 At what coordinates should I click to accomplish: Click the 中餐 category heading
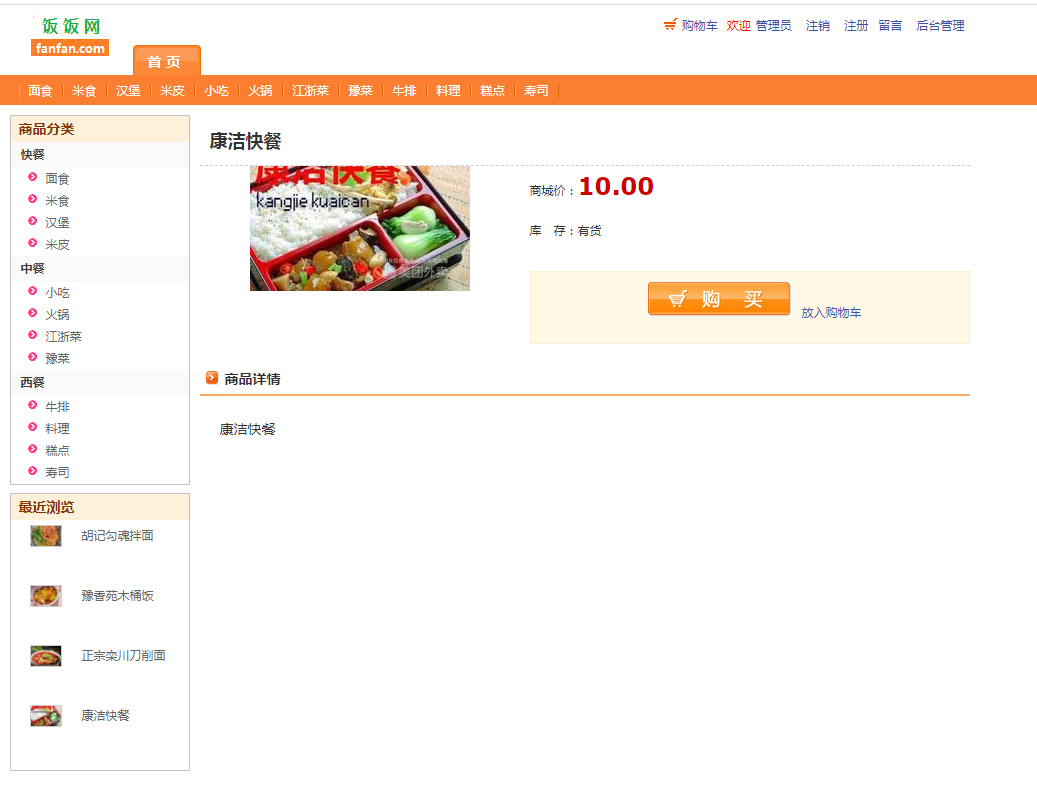(x=32, y=268)
